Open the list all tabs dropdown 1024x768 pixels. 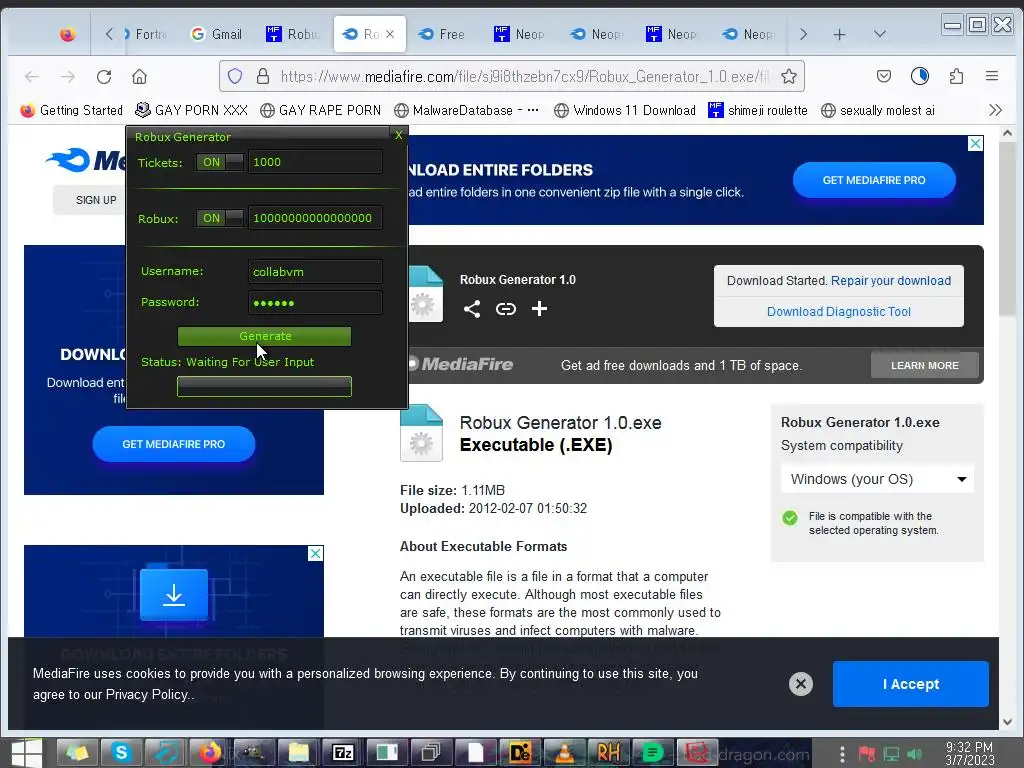(x=880, y=34)
